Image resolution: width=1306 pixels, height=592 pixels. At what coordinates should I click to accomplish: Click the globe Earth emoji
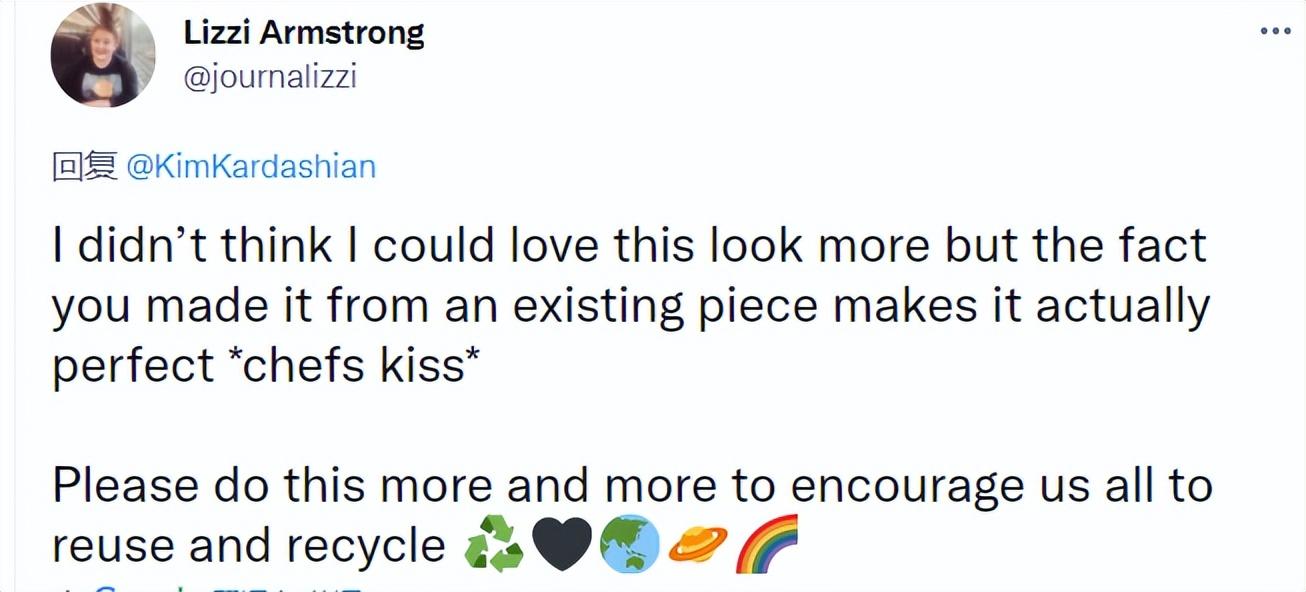pos(629,546)
